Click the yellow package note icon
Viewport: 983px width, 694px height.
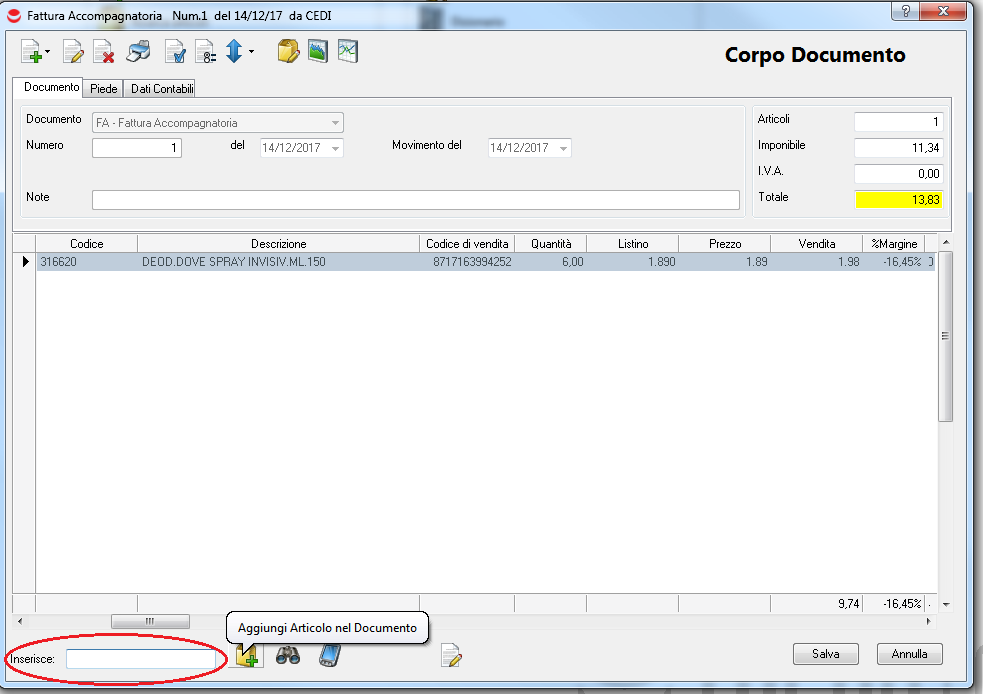point(288,51)
